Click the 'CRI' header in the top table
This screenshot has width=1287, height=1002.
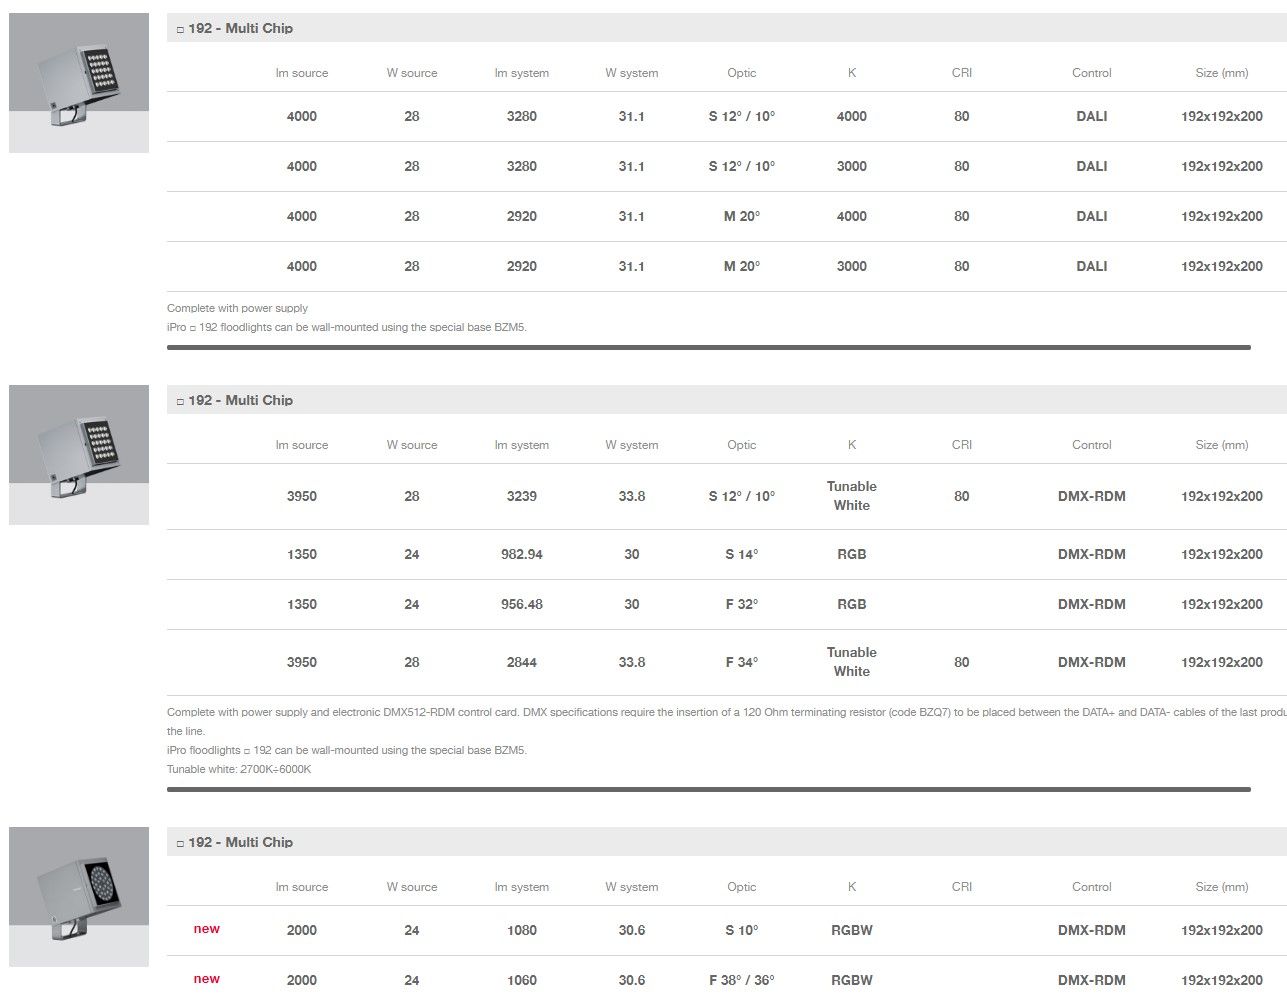click(961, 73)
